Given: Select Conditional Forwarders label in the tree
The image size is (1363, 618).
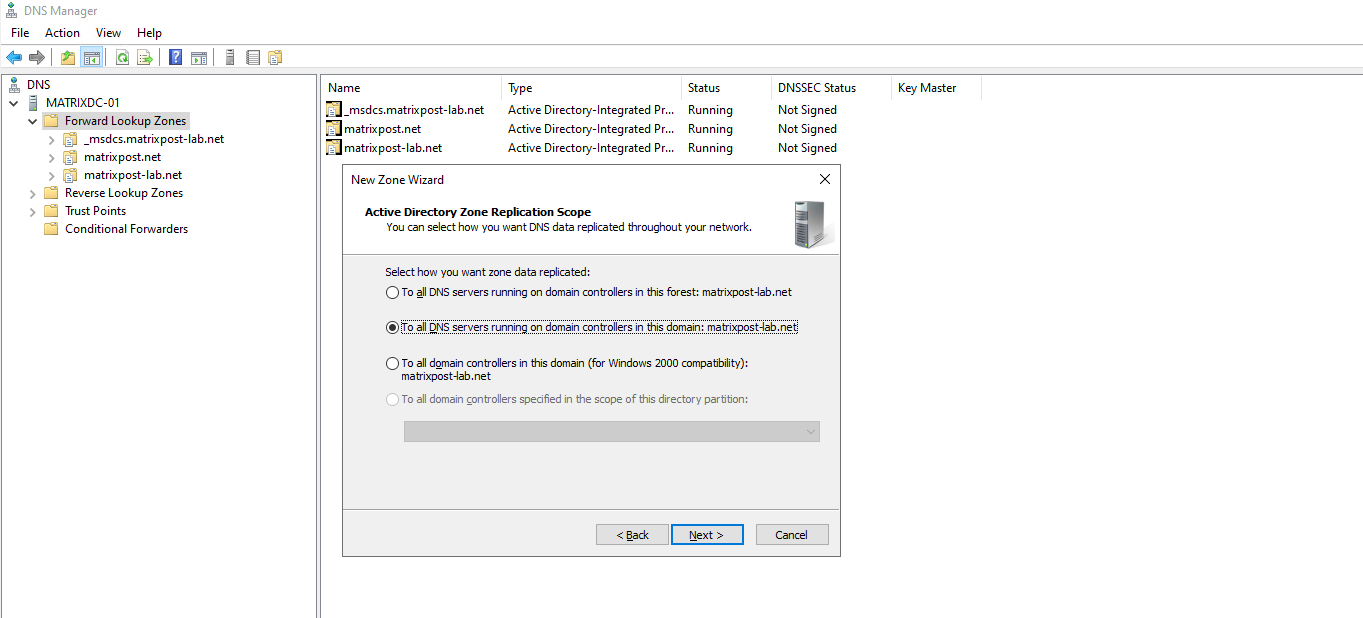Looking at the screenshot, I should (x=126, y=229).
